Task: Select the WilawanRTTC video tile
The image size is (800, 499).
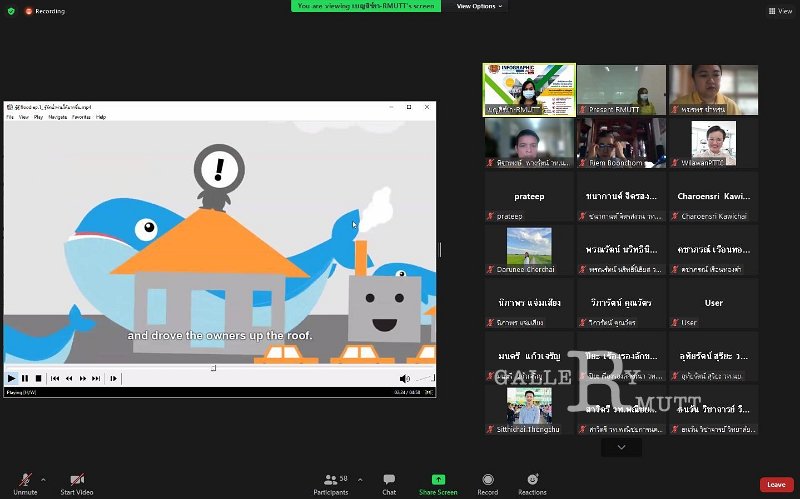Action: click(713, 143)
